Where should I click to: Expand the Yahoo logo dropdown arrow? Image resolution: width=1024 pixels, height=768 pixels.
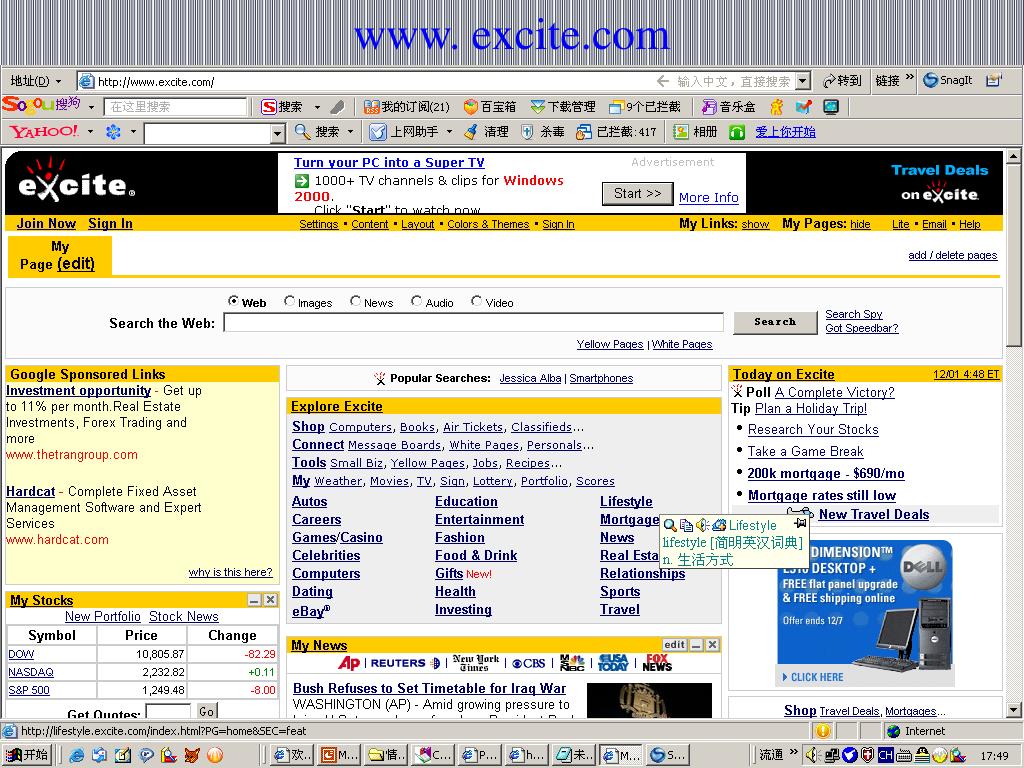(x=90, y=131)
